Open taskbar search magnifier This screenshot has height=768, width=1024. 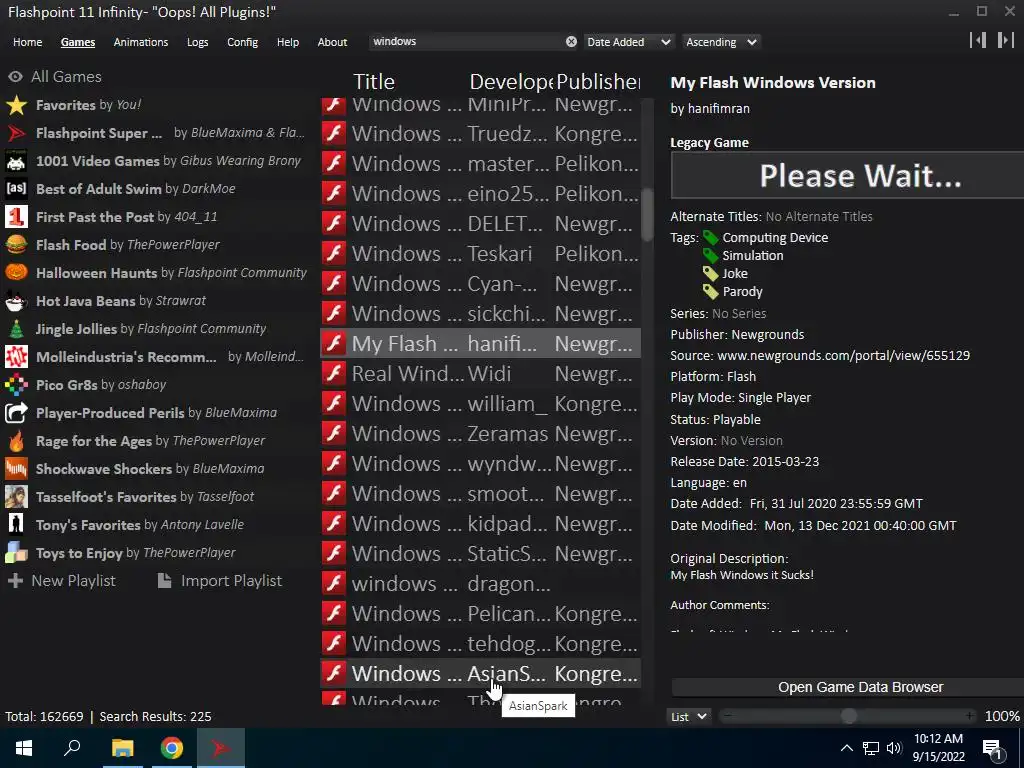(72, 748)
